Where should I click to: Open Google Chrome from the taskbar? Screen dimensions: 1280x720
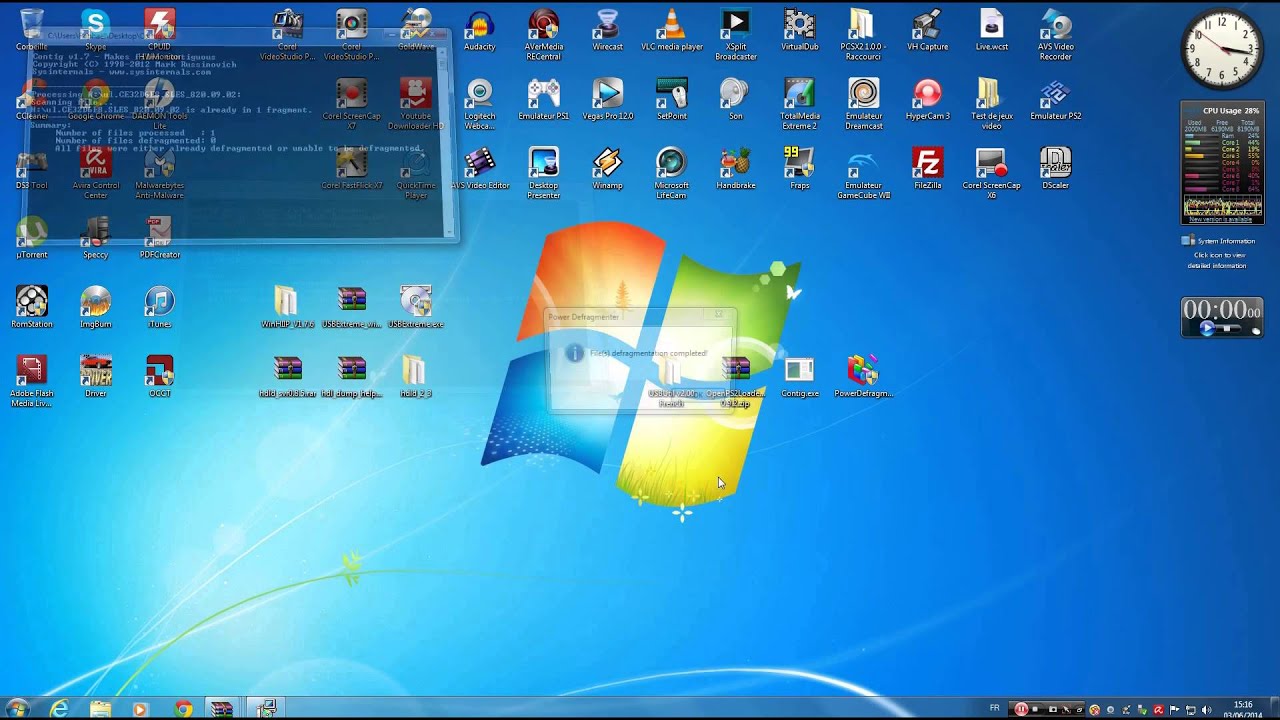click(182, 708)
